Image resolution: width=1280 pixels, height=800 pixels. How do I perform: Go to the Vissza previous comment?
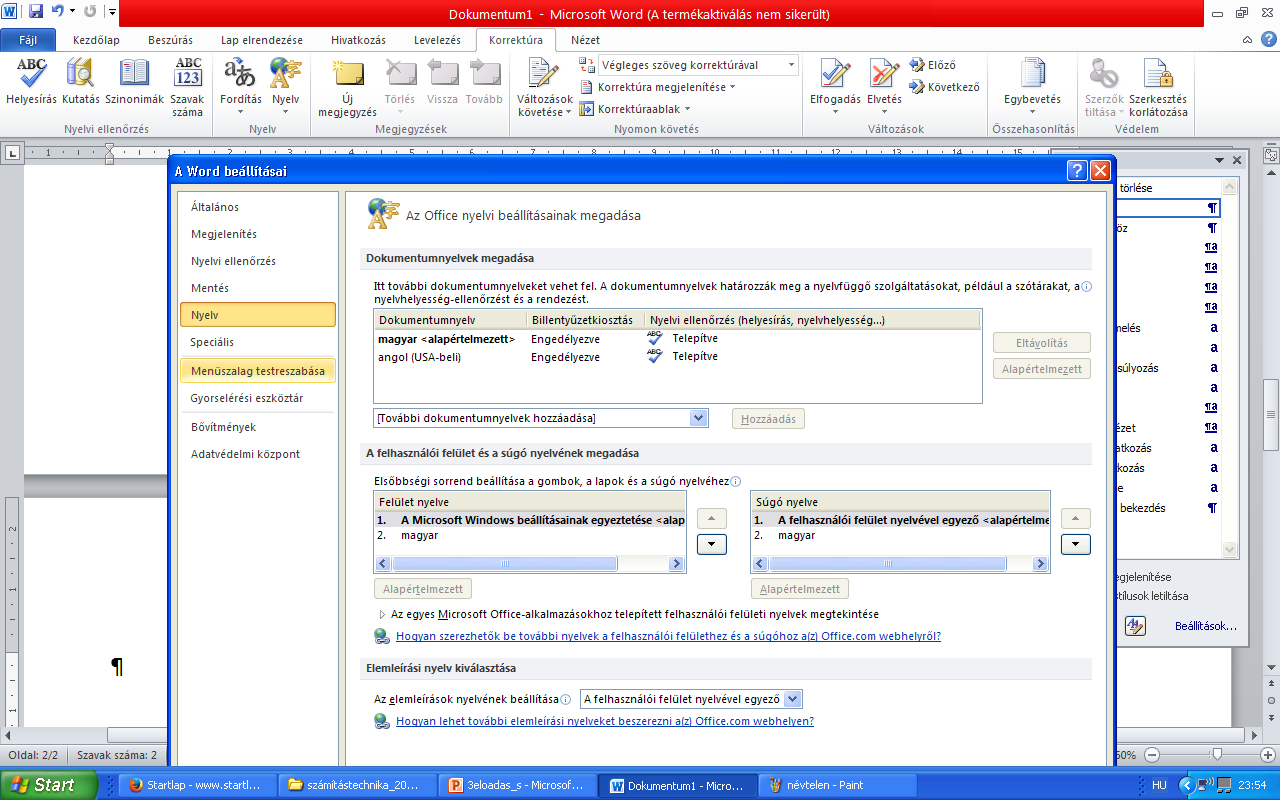click(x=442, y=81)
